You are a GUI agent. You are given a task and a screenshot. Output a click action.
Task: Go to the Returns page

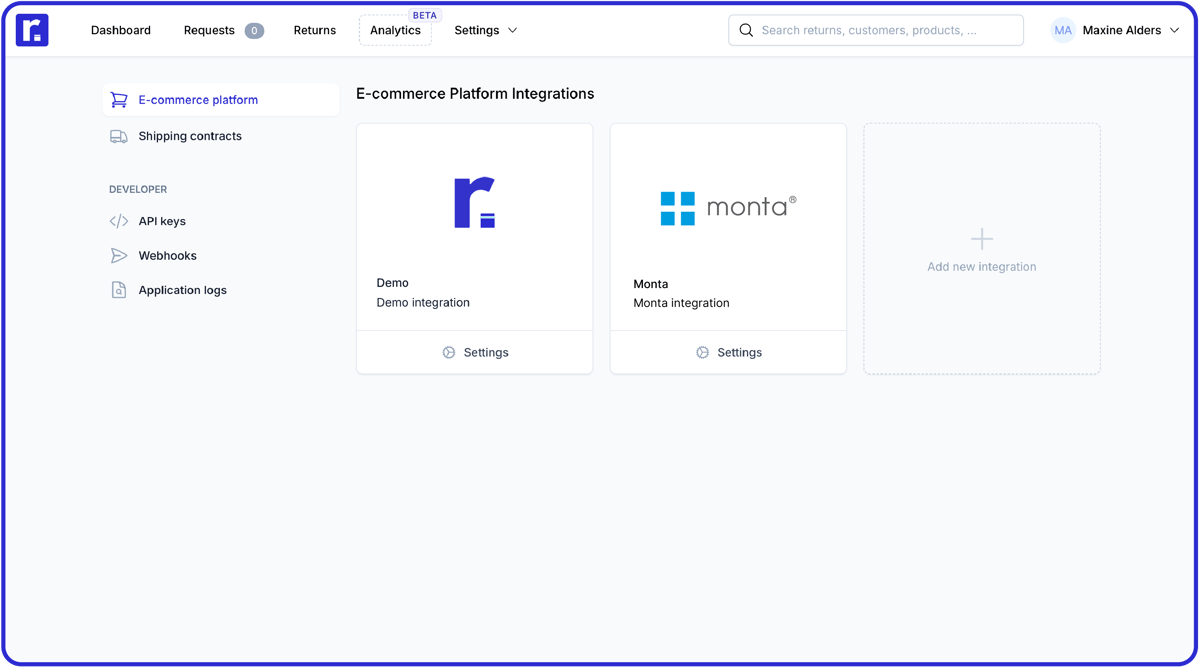[315, 30]
